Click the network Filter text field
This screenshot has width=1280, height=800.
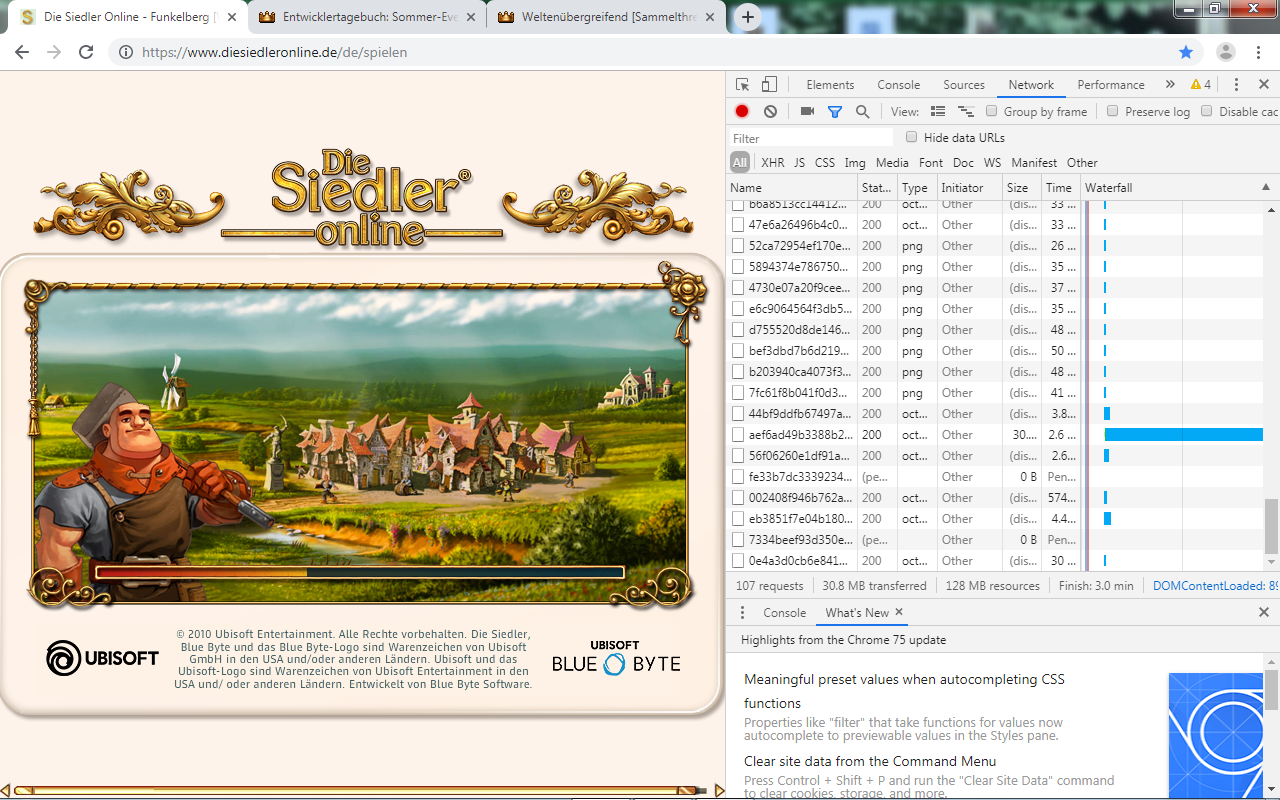tap(811, 138)
